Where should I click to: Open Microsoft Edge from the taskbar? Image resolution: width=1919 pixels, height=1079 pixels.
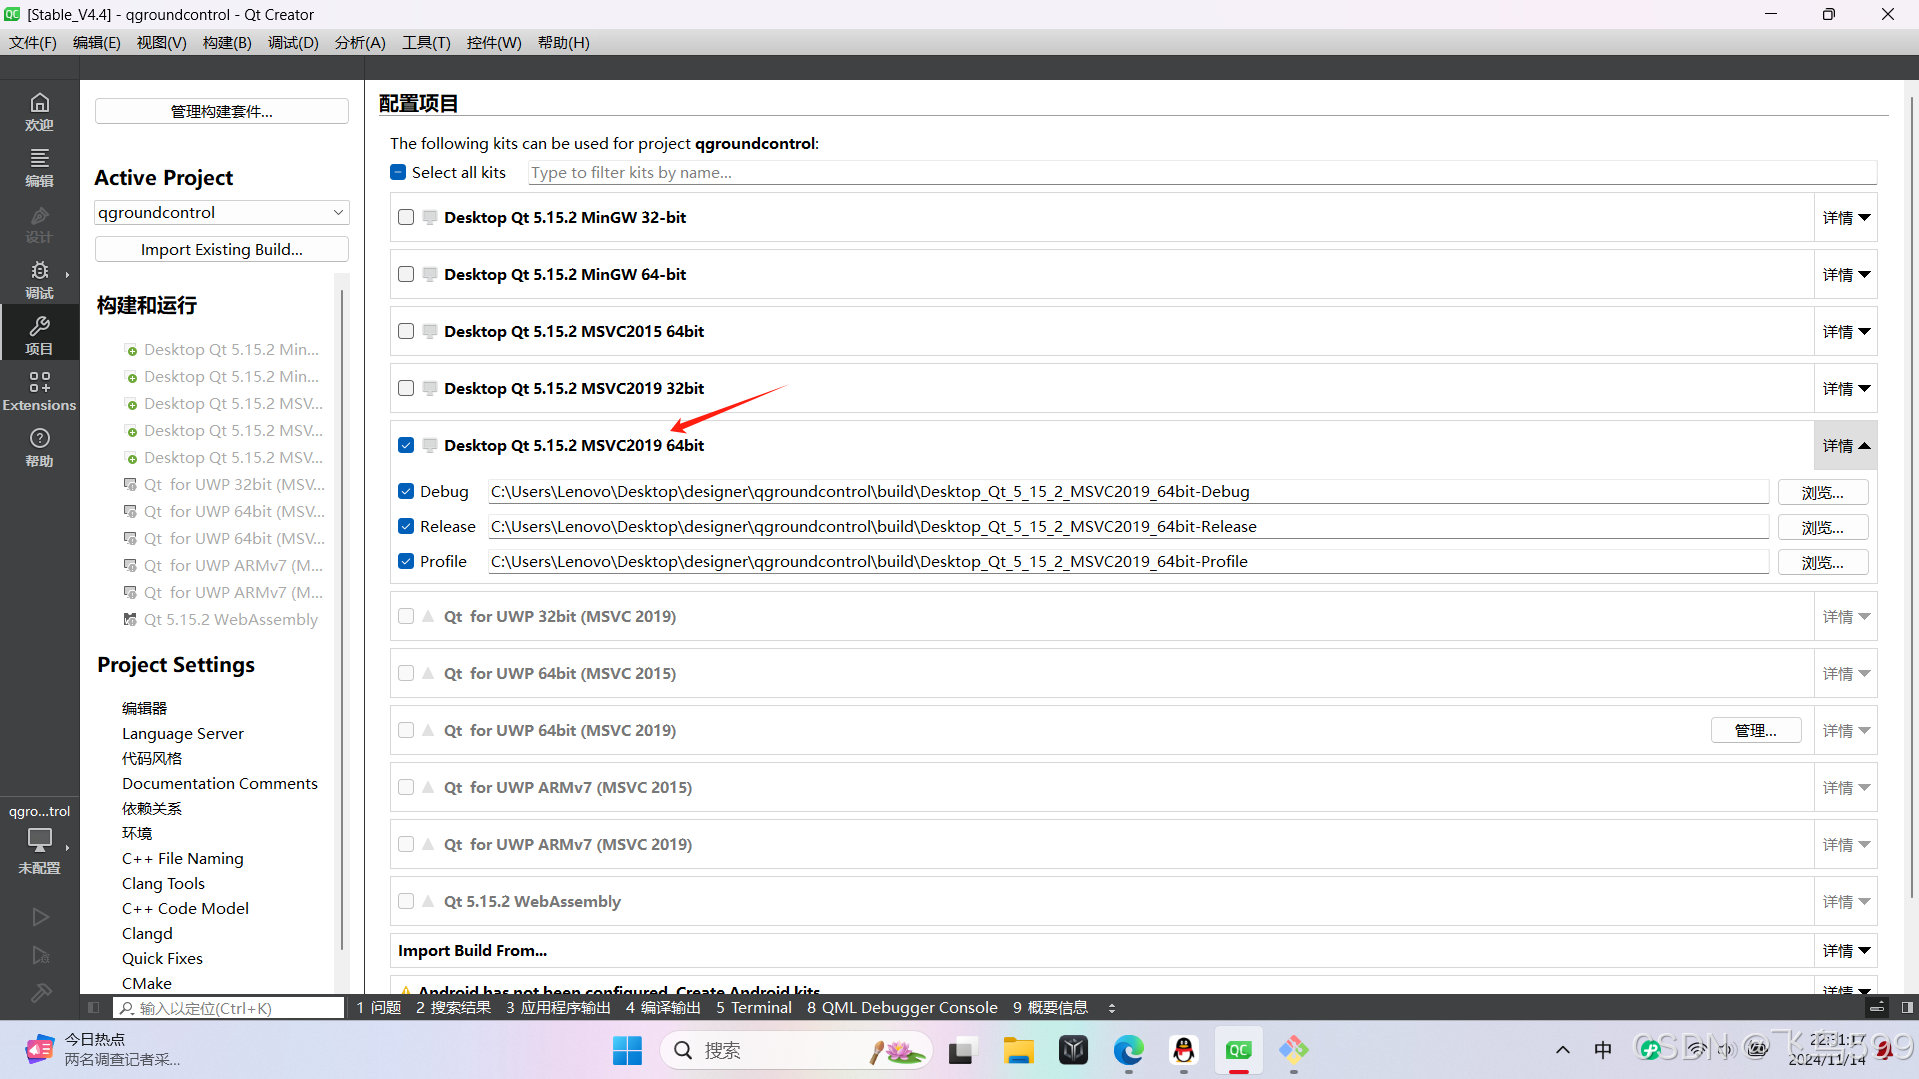point(1128,1050)
